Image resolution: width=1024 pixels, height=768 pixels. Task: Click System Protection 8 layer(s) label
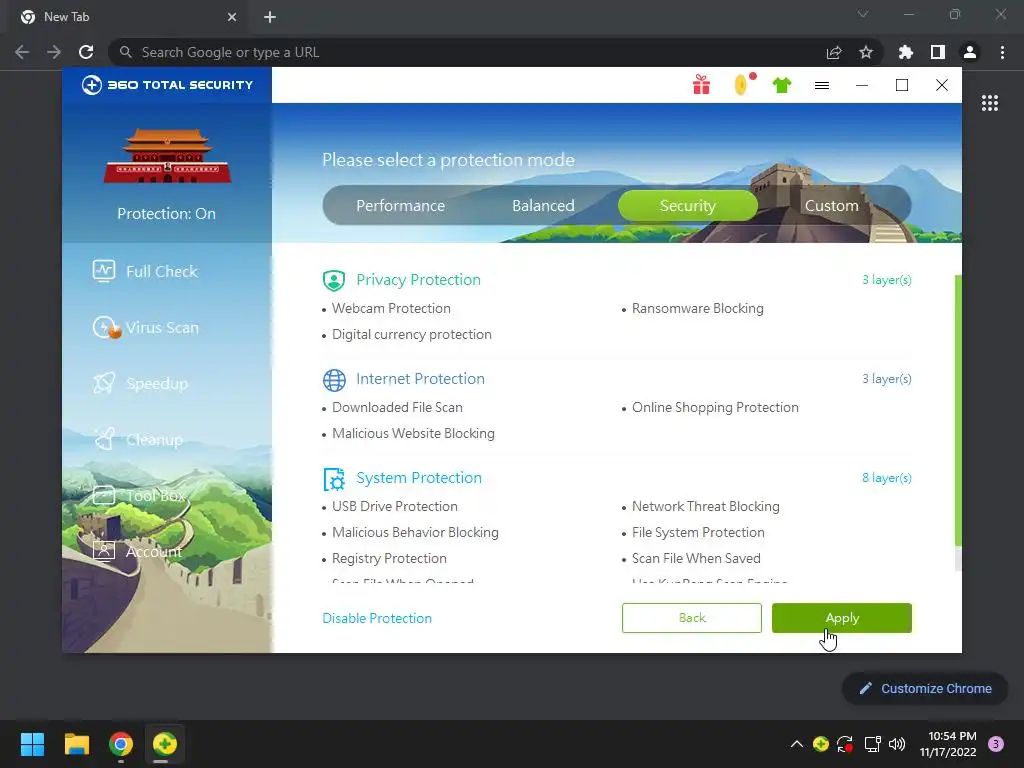point(886,478)
